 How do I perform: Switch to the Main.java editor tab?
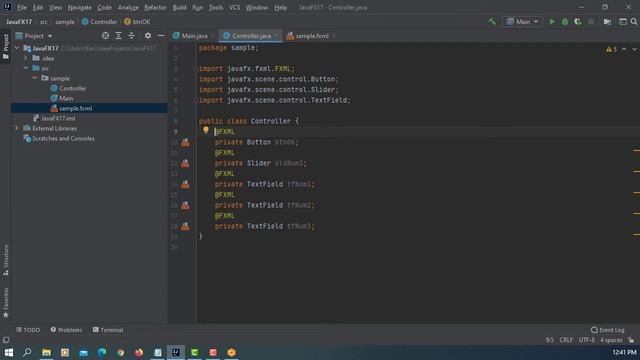point(194,36)
